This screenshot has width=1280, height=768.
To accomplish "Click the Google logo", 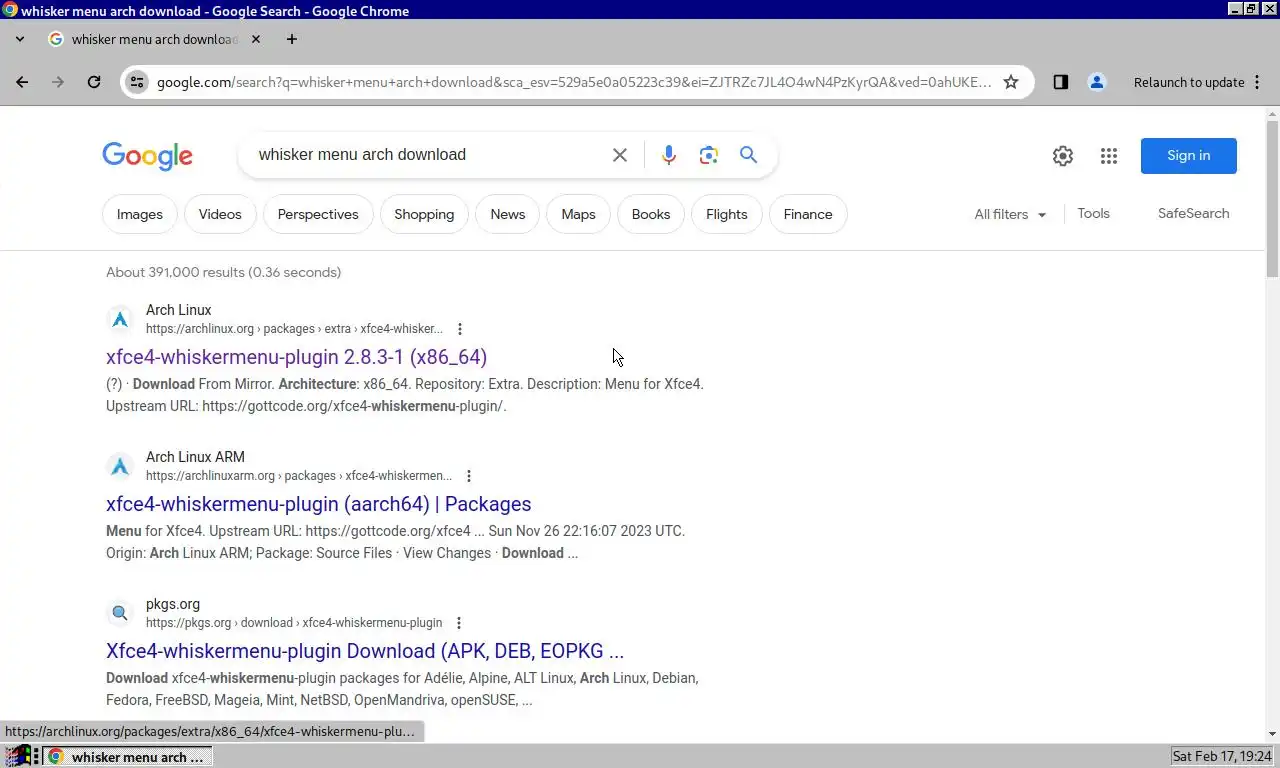I will [x=148, y=156].
